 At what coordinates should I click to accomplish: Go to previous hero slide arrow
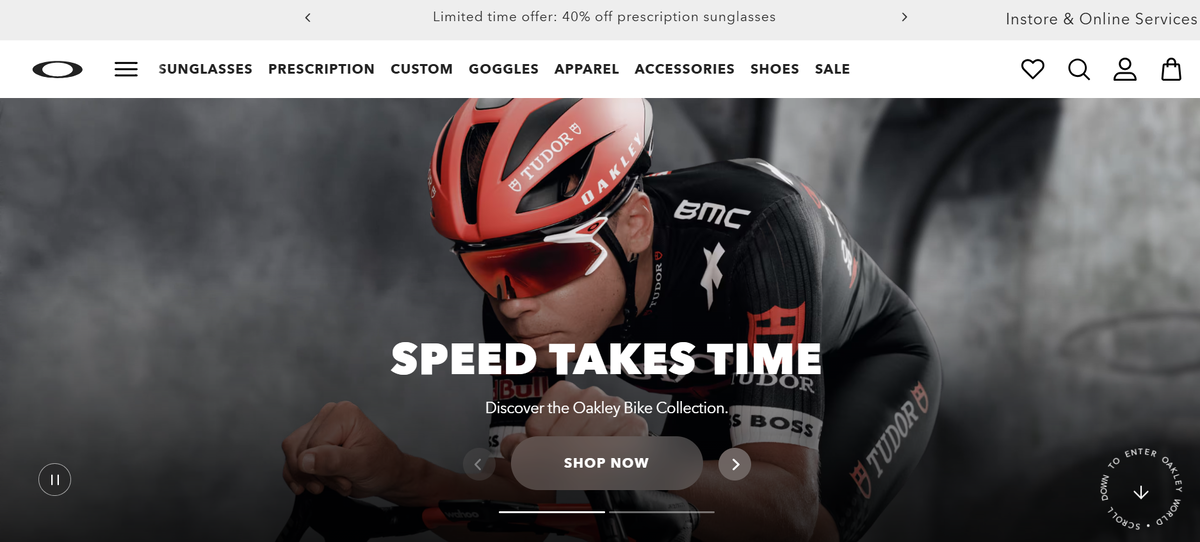pos(479,464)
